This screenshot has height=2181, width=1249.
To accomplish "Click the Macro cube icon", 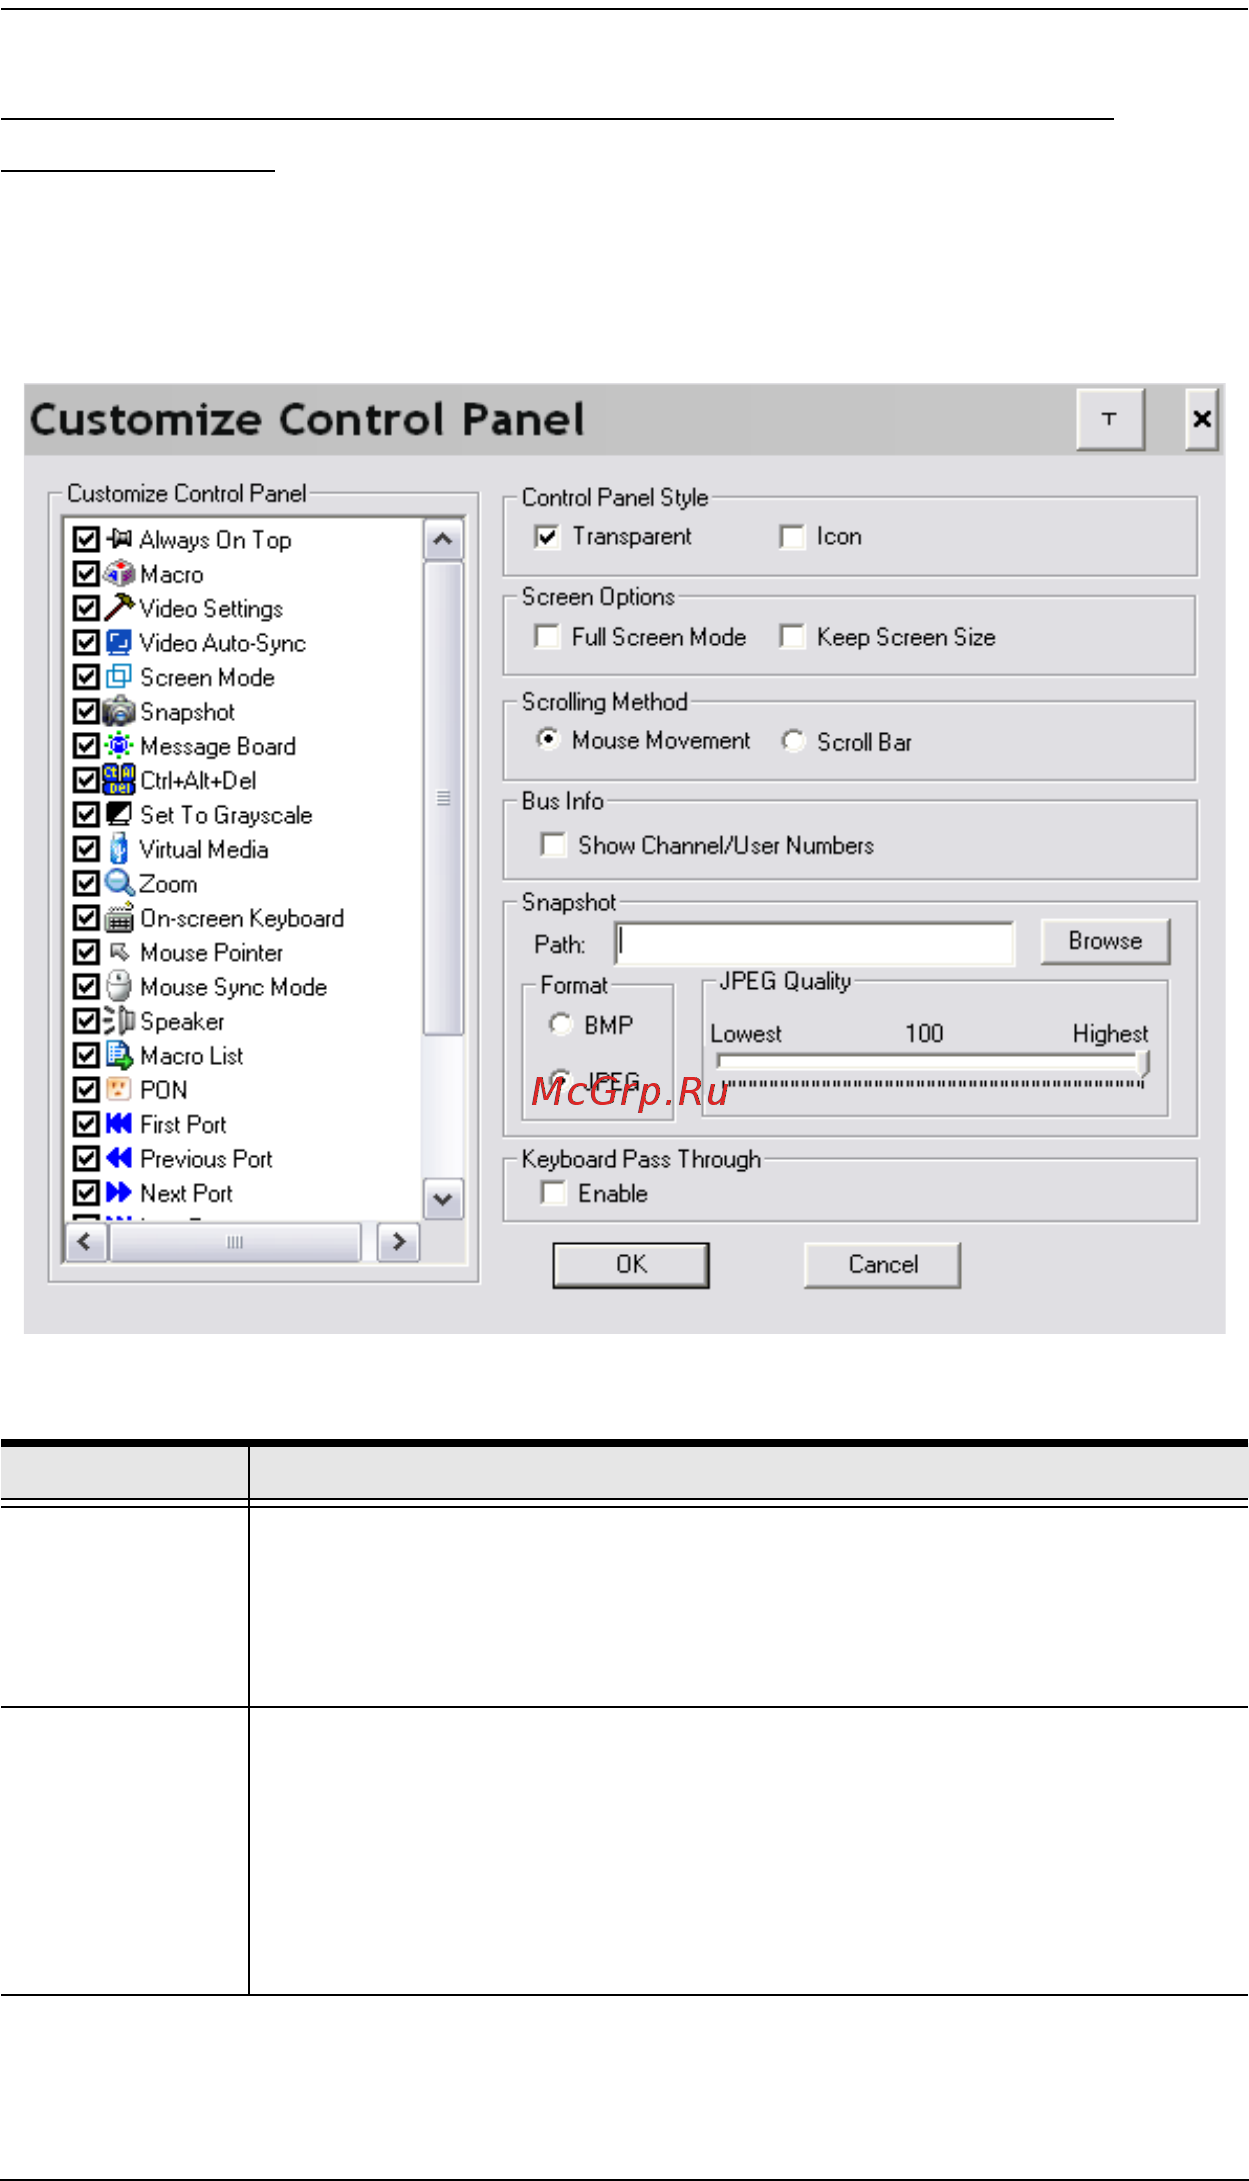I will point(119,574).
